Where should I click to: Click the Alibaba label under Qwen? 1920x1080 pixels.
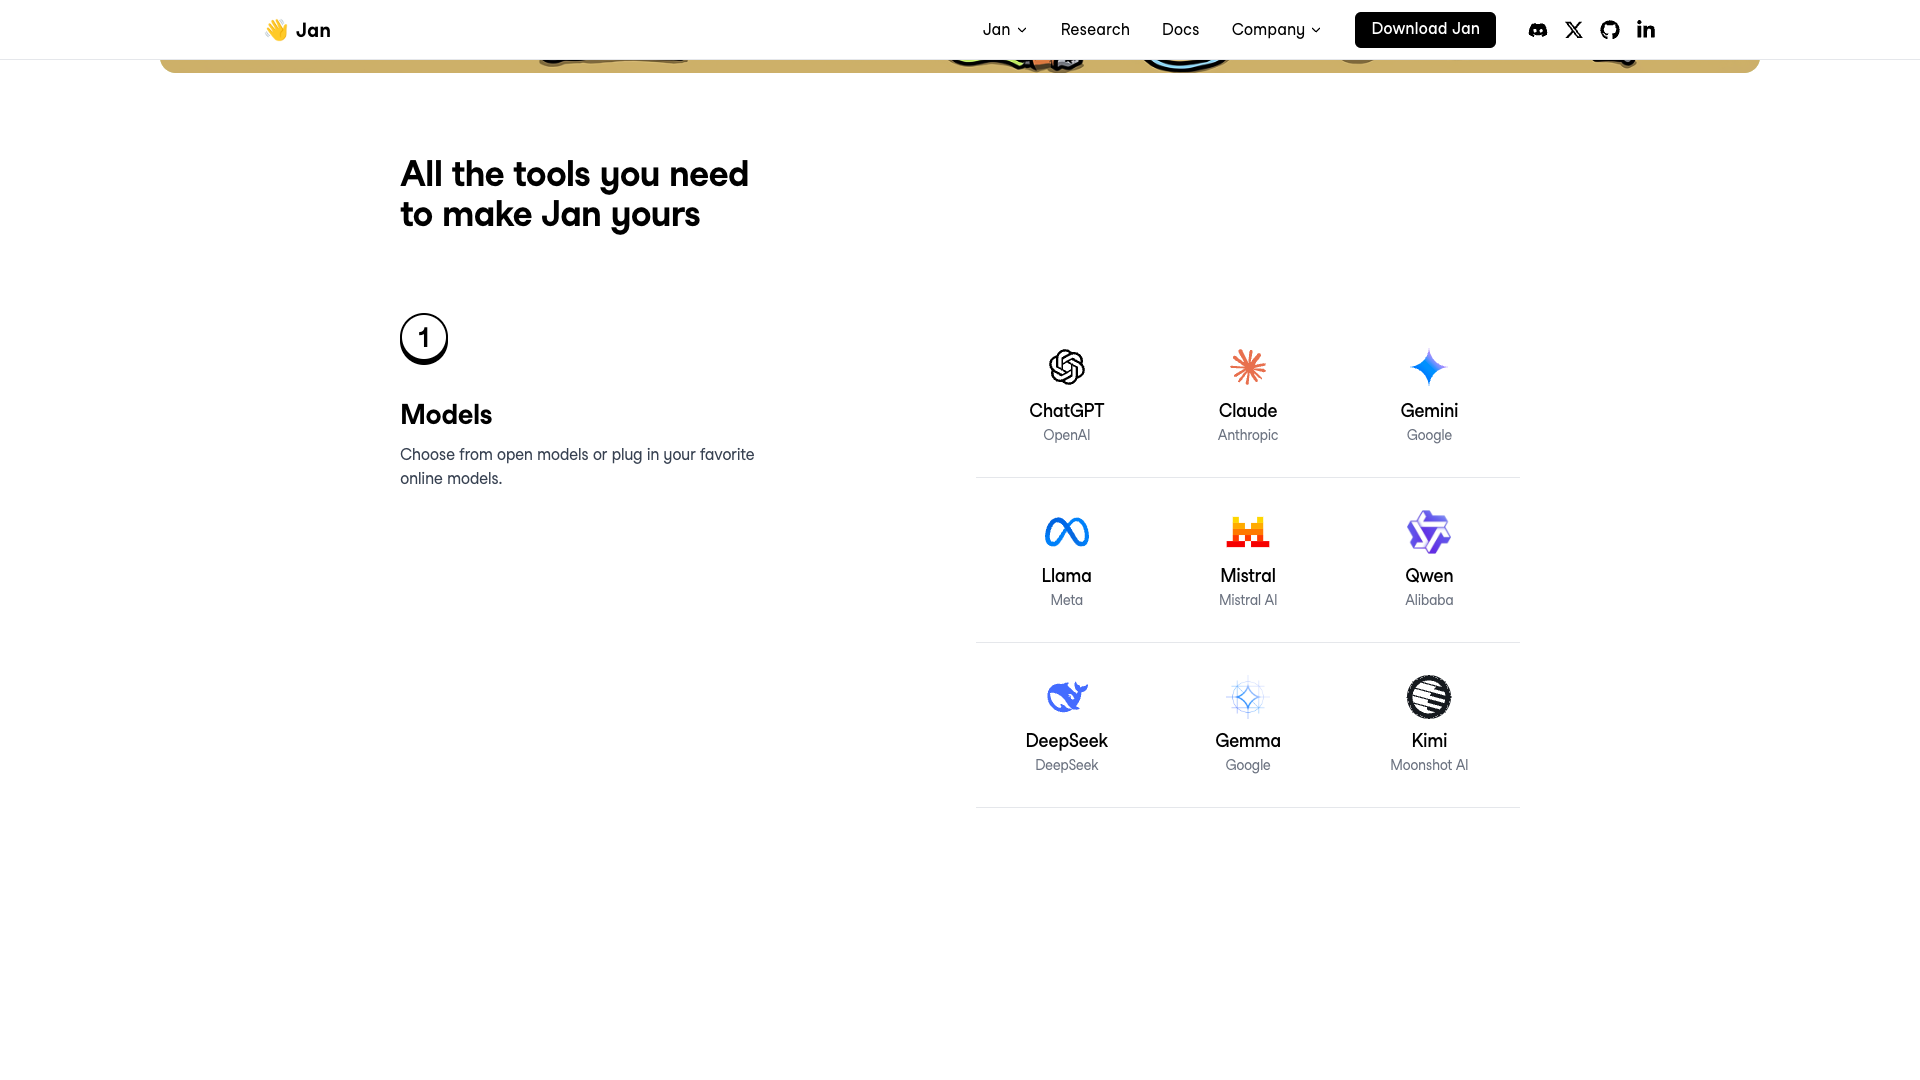[1429, 600]
